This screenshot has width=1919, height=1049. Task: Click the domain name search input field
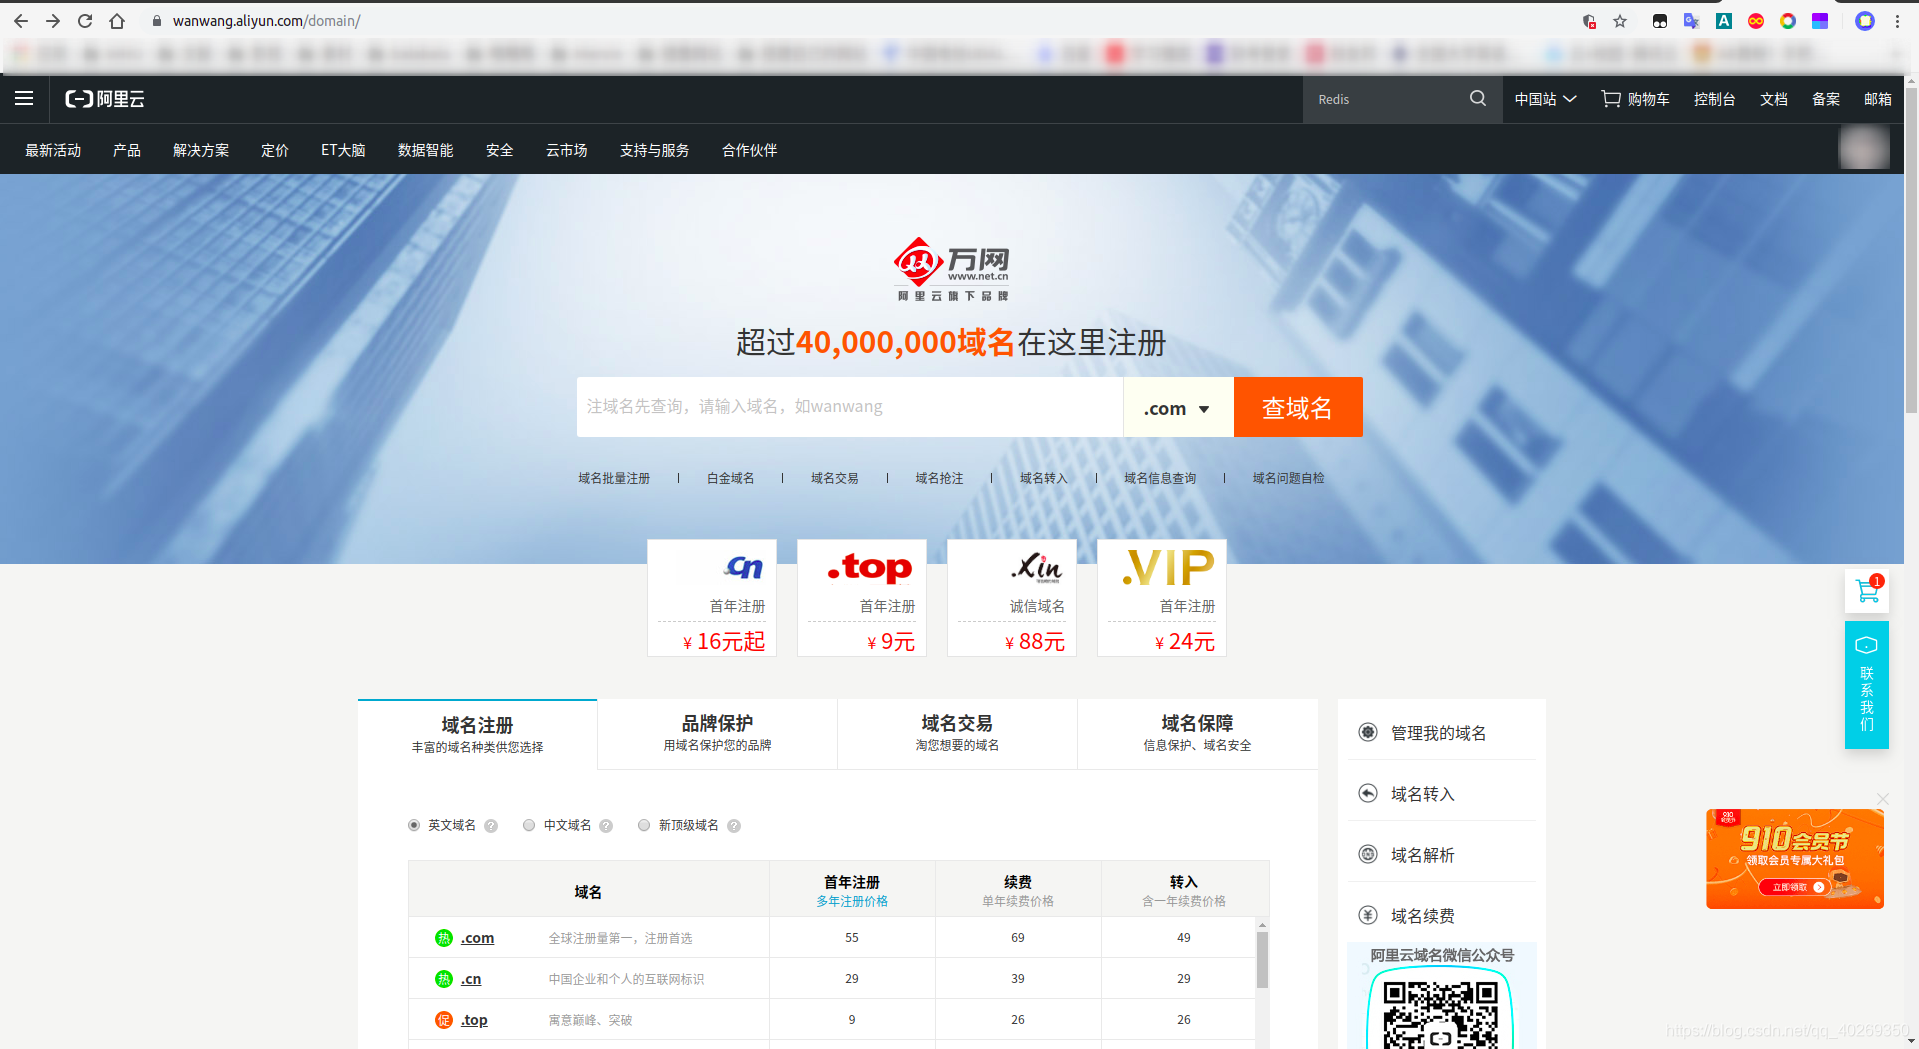pos(850,407)
